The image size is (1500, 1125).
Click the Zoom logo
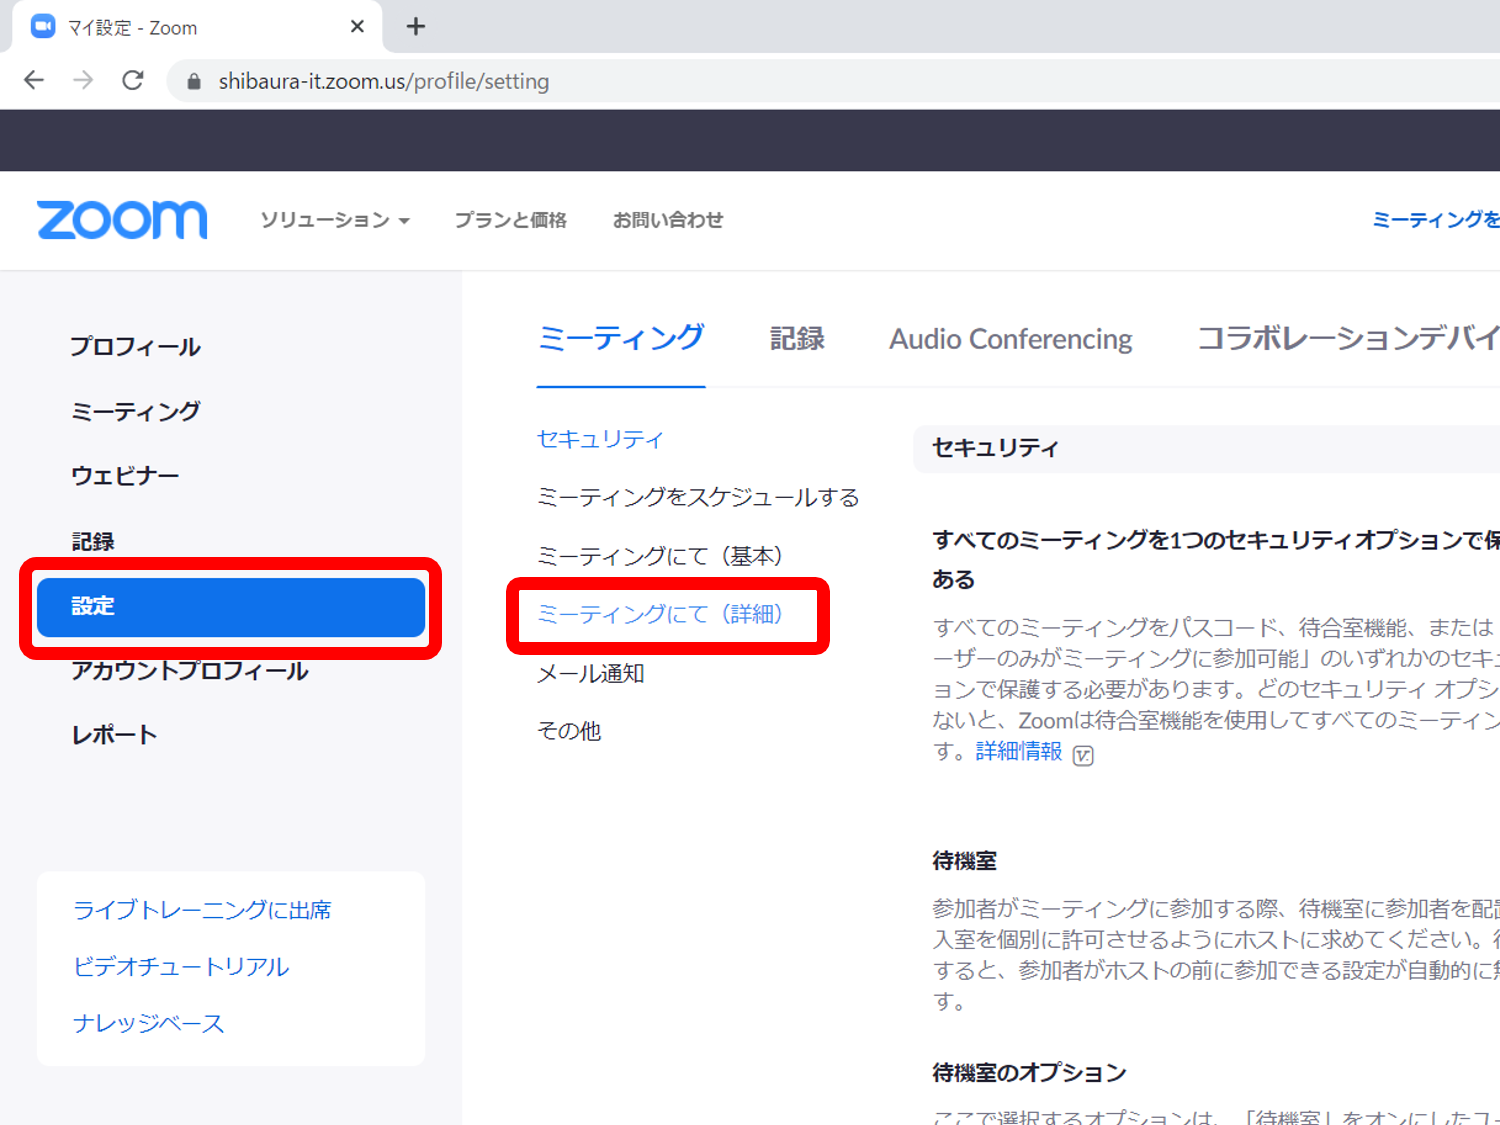coord(122,220)
